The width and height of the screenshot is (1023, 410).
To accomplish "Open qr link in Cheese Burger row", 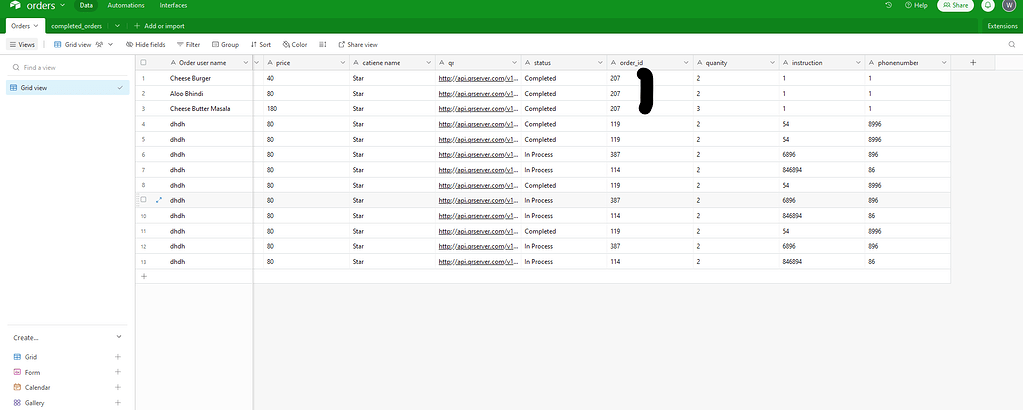I will pos(479,78).
